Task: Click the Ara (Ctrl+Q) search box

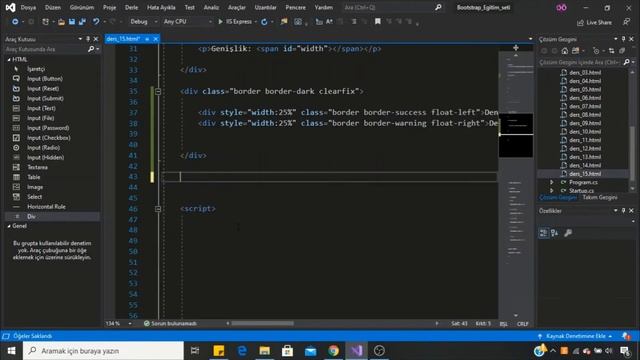Action: point(393,7)
